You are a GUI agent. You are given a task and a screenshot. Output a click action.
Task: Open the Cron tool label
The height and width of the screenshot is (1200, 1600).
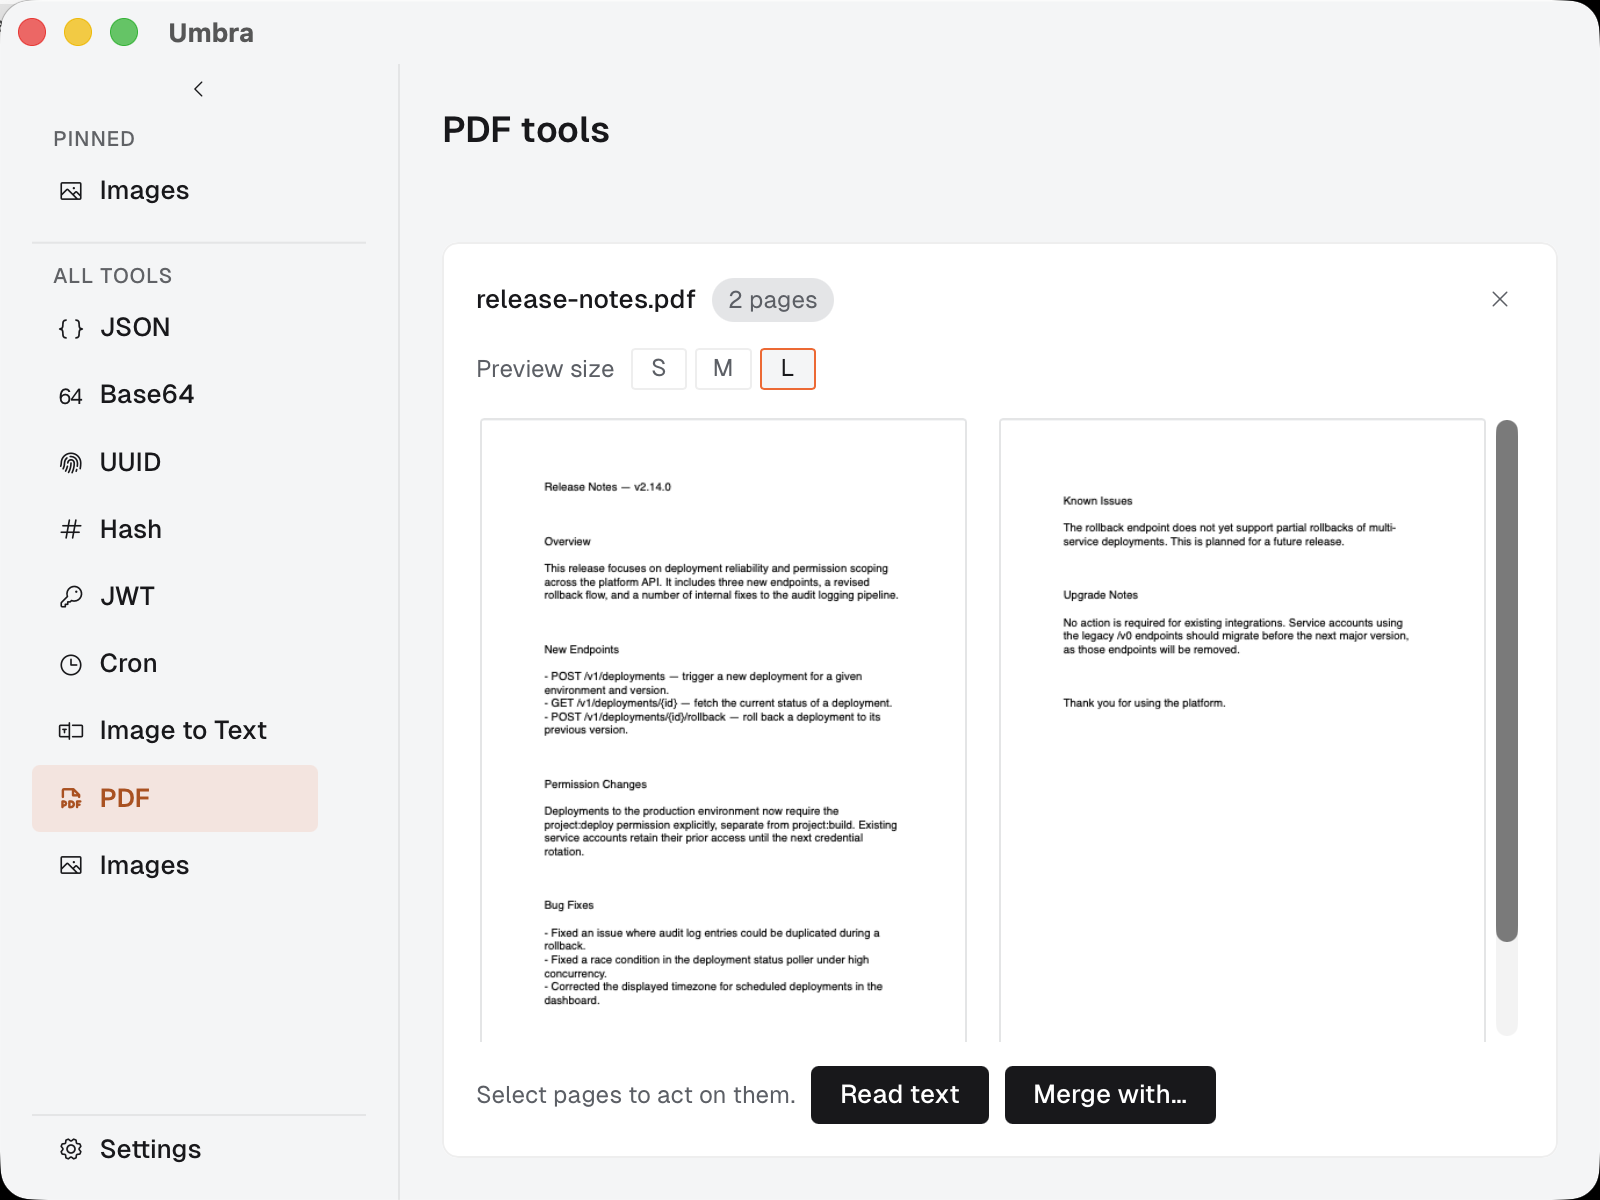click(x=128, y=663)
